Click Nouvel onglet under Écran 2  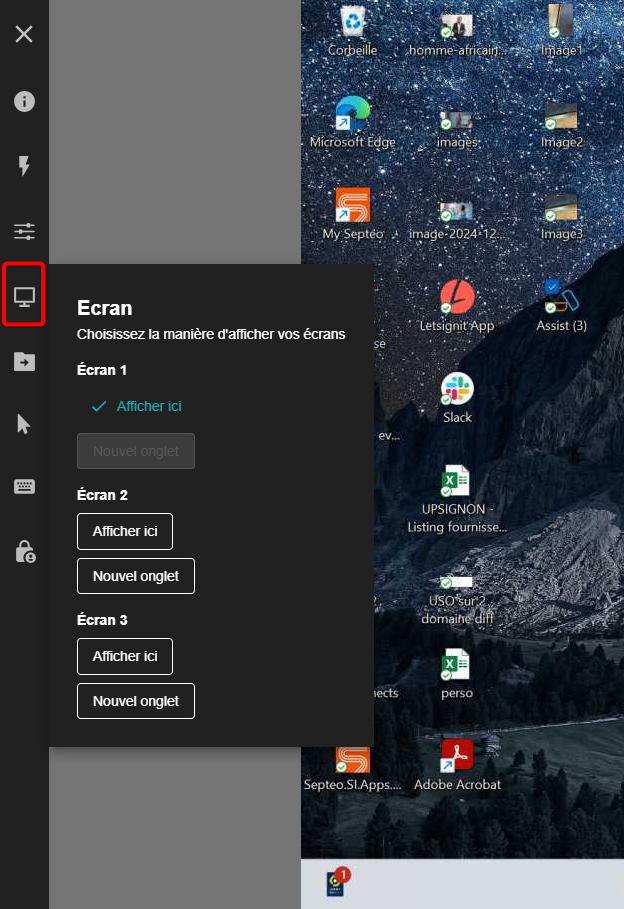tap(136, 576)
